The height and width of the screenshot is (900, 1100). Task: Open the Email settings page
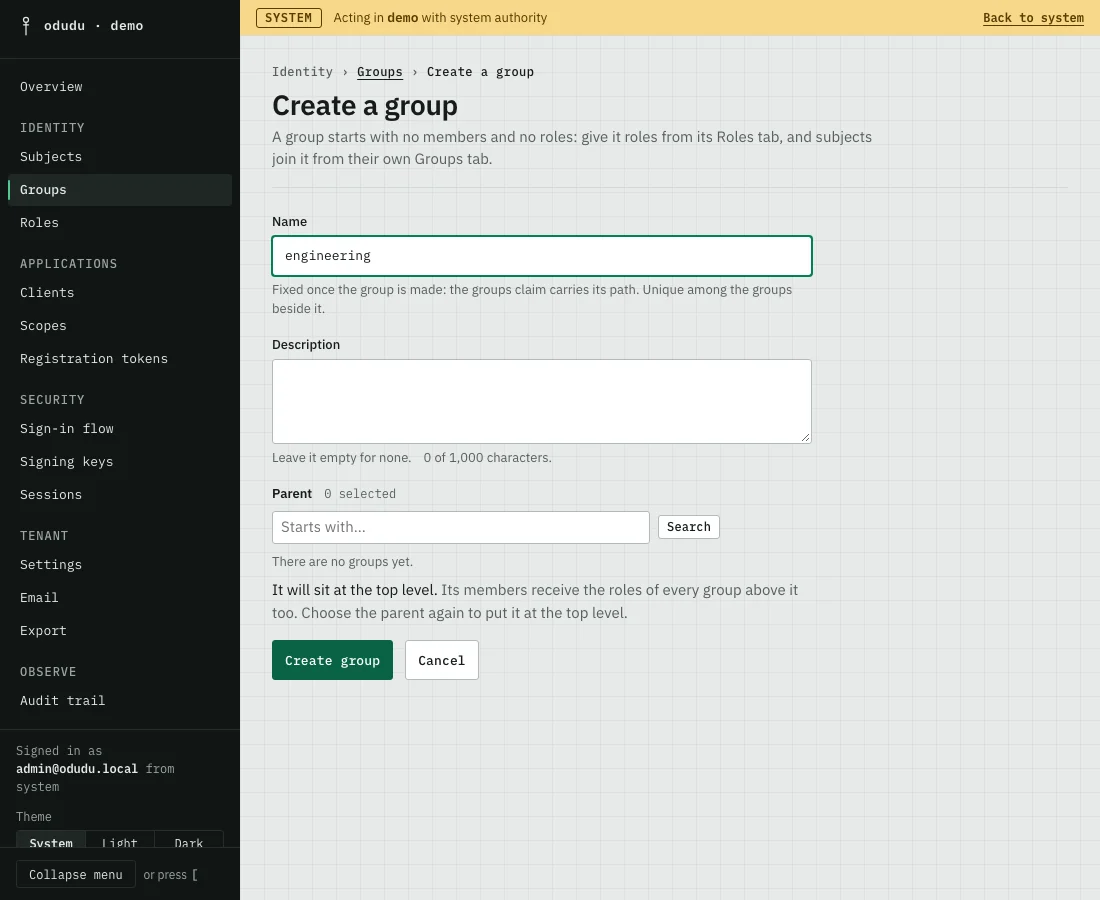pyautogui.click(x=120, y=598)
